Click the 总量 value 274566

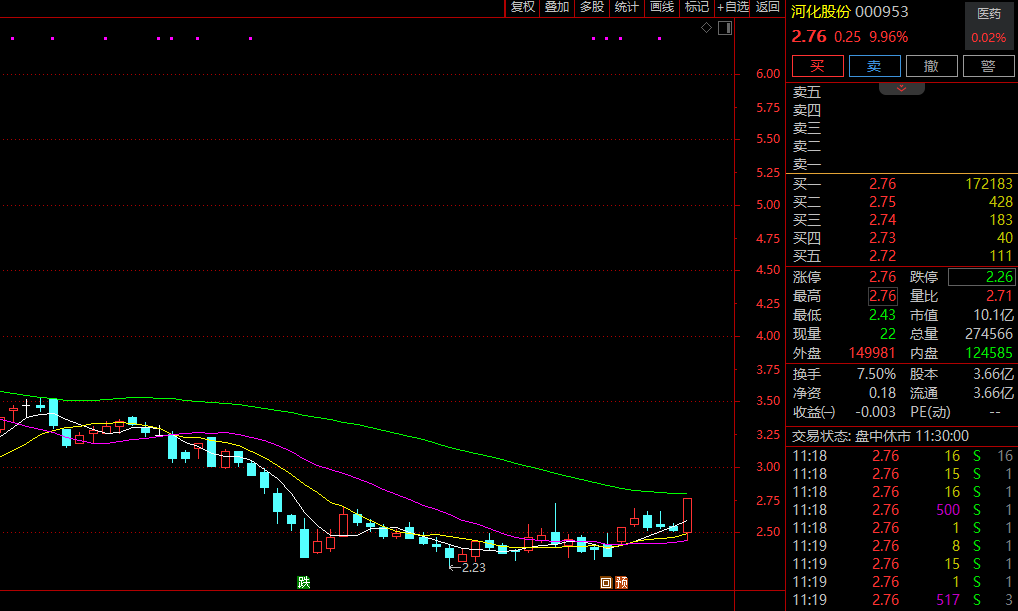[x=989, y=334]
